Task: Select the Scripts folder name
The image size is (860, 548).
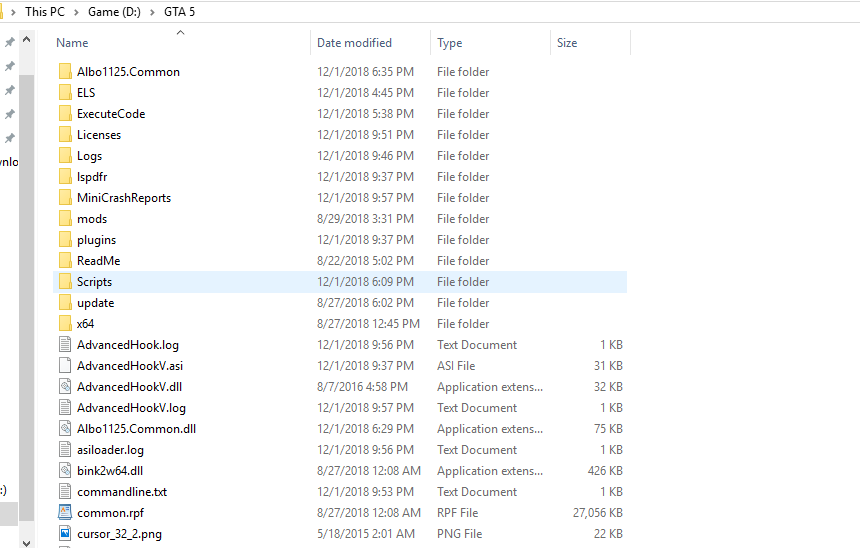Action: pos(94,281)
